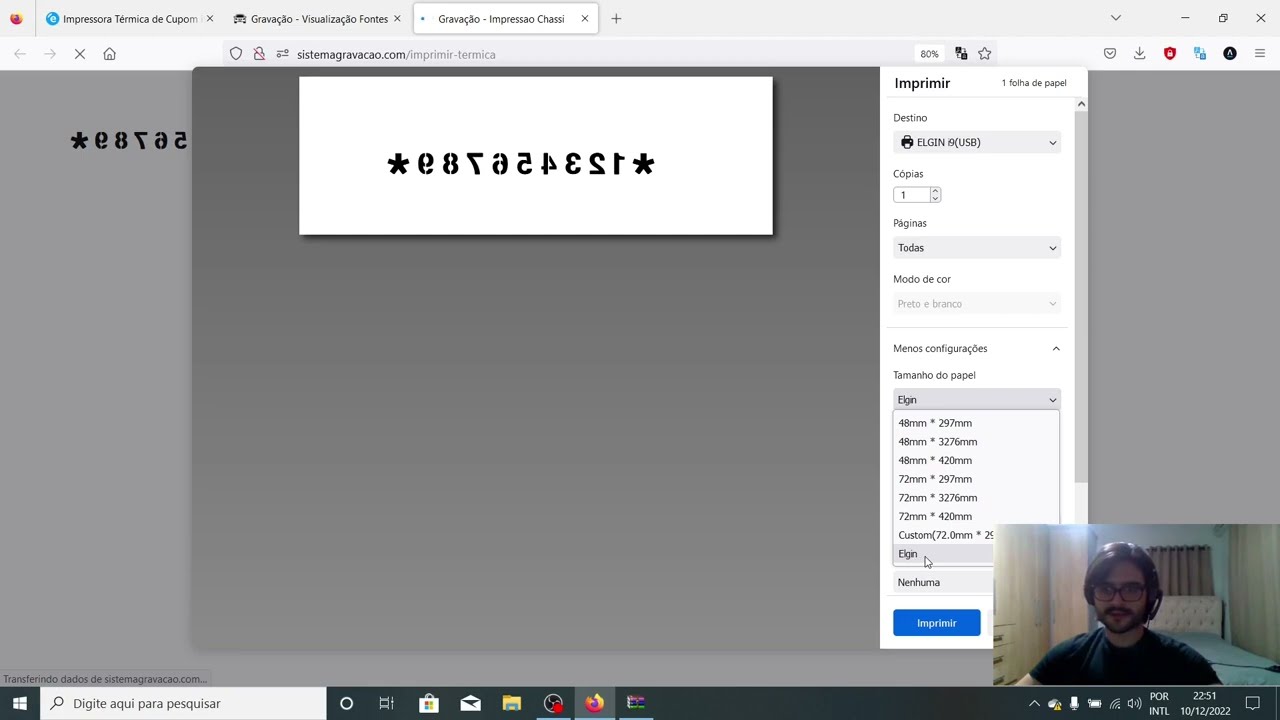This screenshot has width=1280, height=720.
Task: Open Firefox taskbar icon
Action: click(x=594, y=703)
